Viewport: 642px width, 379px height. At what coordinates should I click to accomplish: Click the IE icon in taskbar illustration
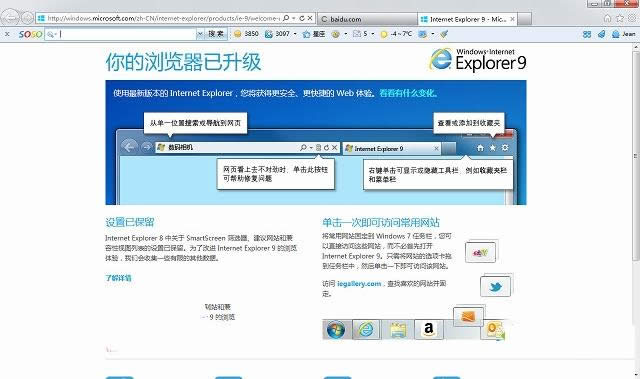click(x=366, y=329)
